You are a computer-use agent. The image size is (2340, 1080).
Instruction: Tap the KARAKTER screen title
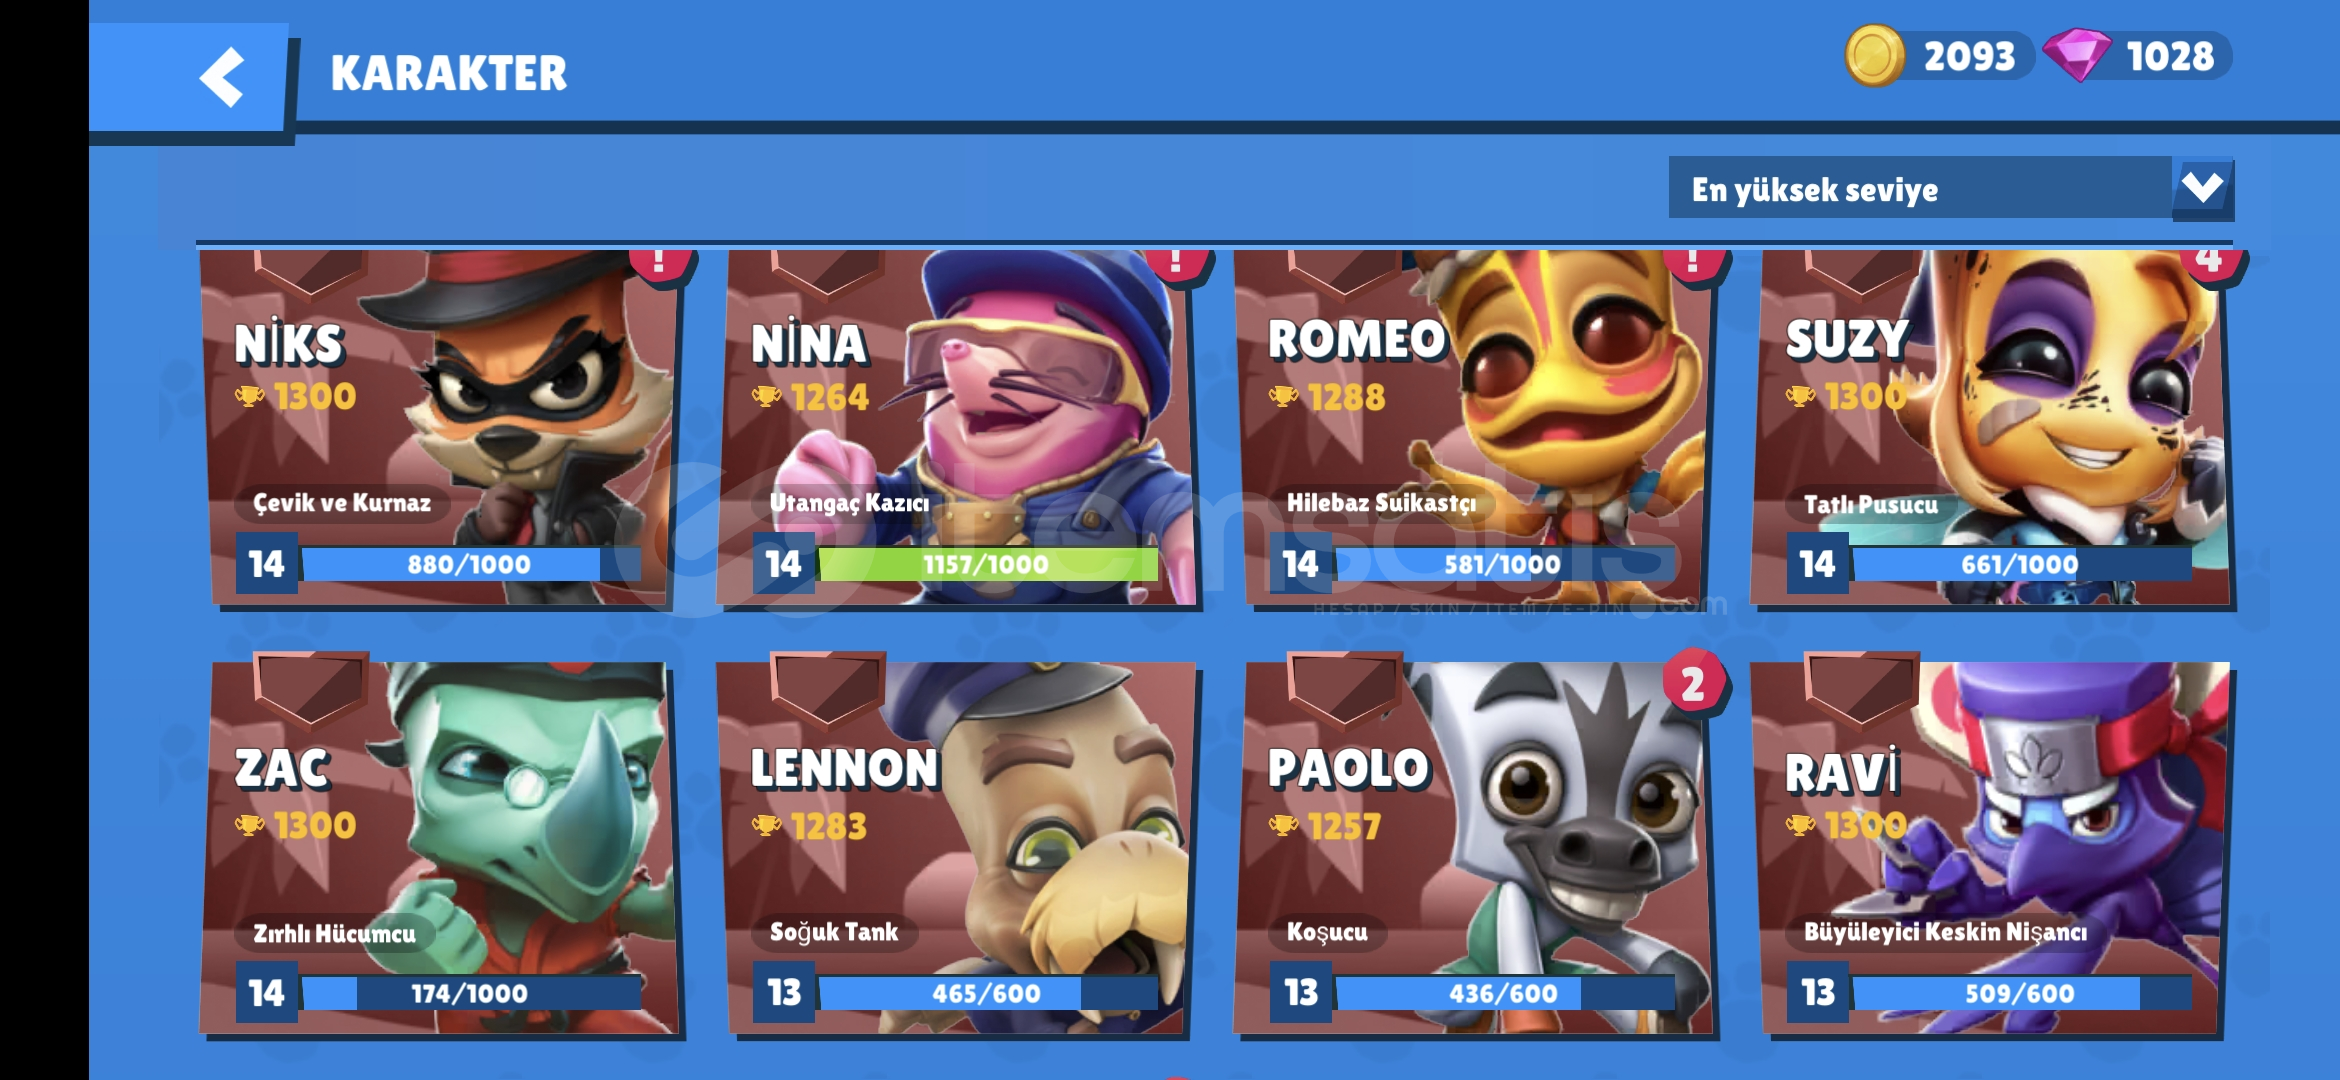click(449, 74)
